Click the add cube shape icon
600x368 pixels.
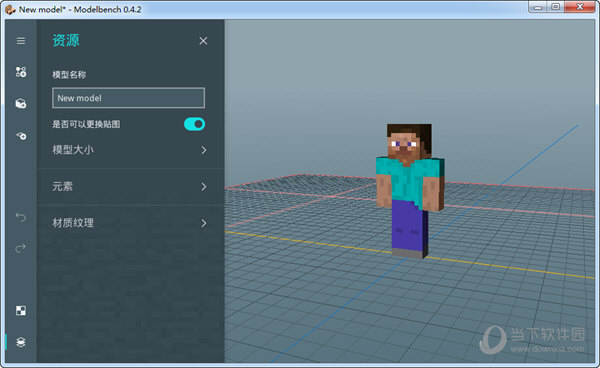(21, 103)
